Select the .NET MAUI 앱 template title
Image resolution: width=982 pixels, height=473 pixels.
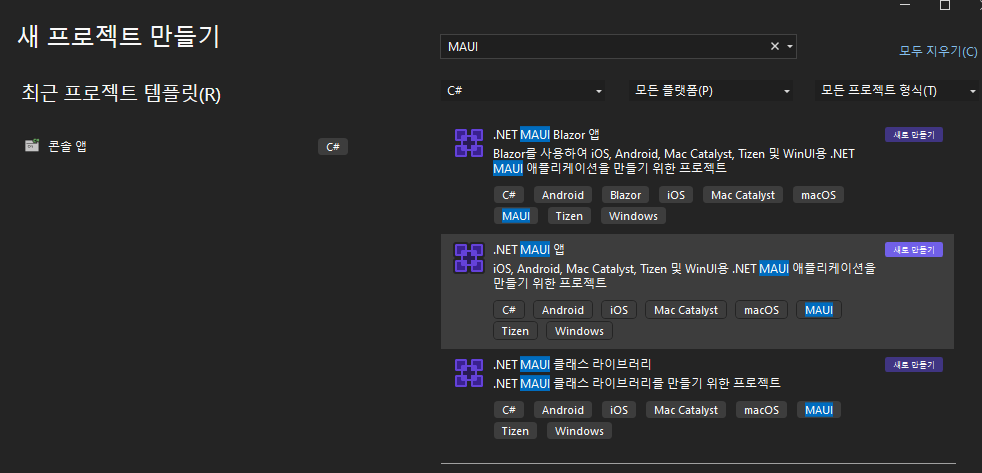(529, 249)
